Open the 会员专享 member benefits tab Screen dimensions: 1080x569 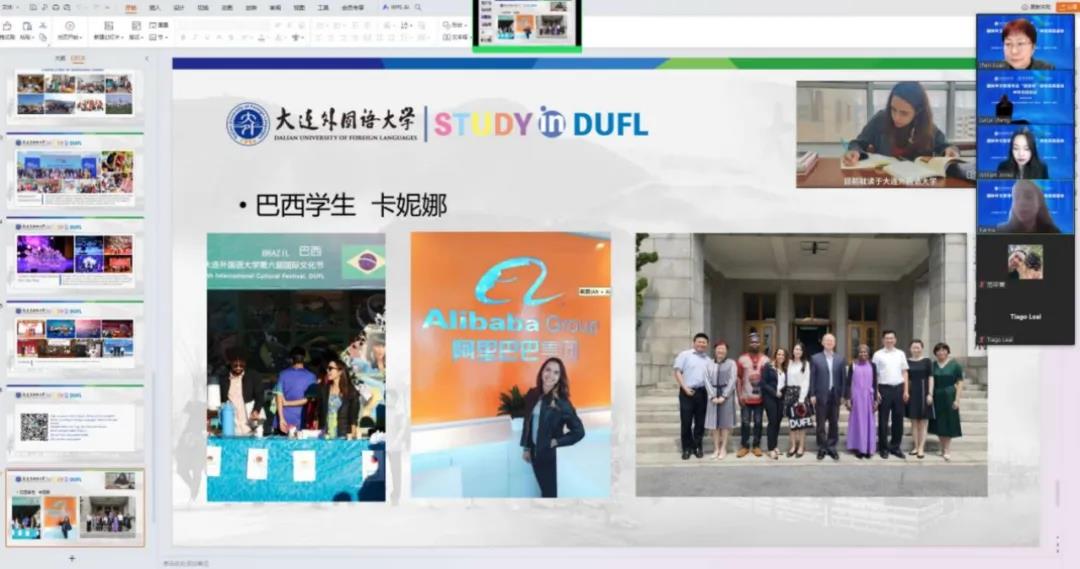tap(353, 8)
